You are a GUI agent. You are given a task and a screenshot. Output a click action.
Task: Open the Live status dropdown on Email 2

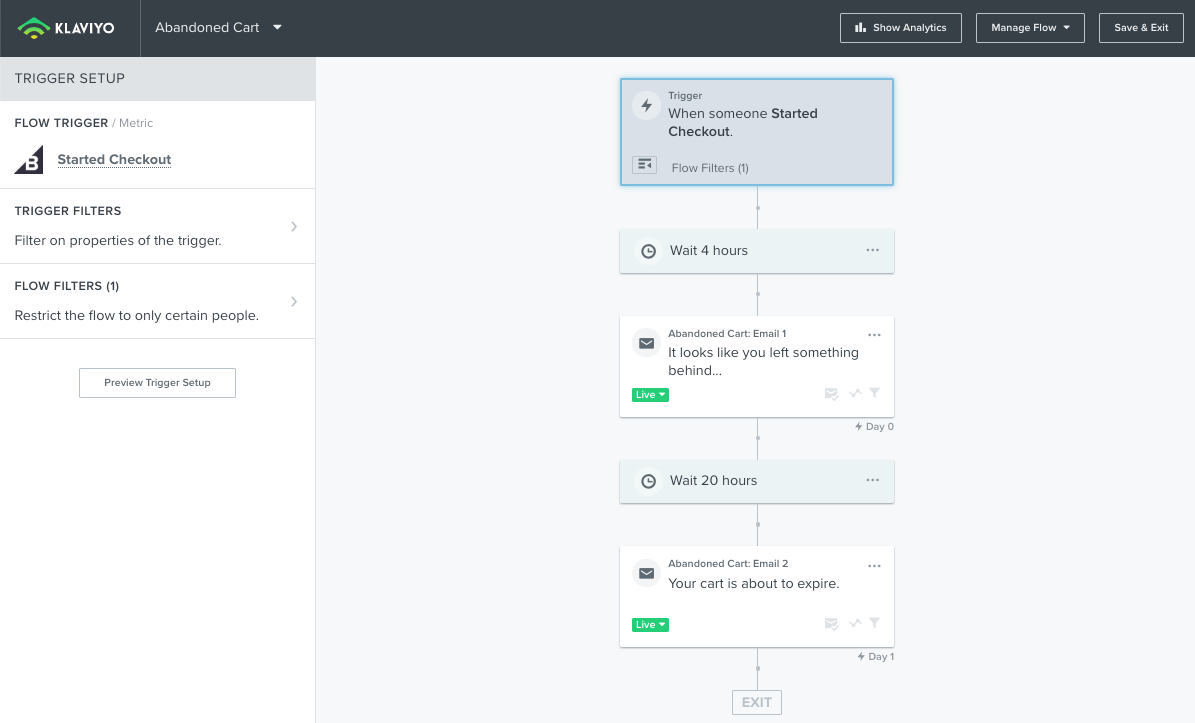click(x=650, y=625)
